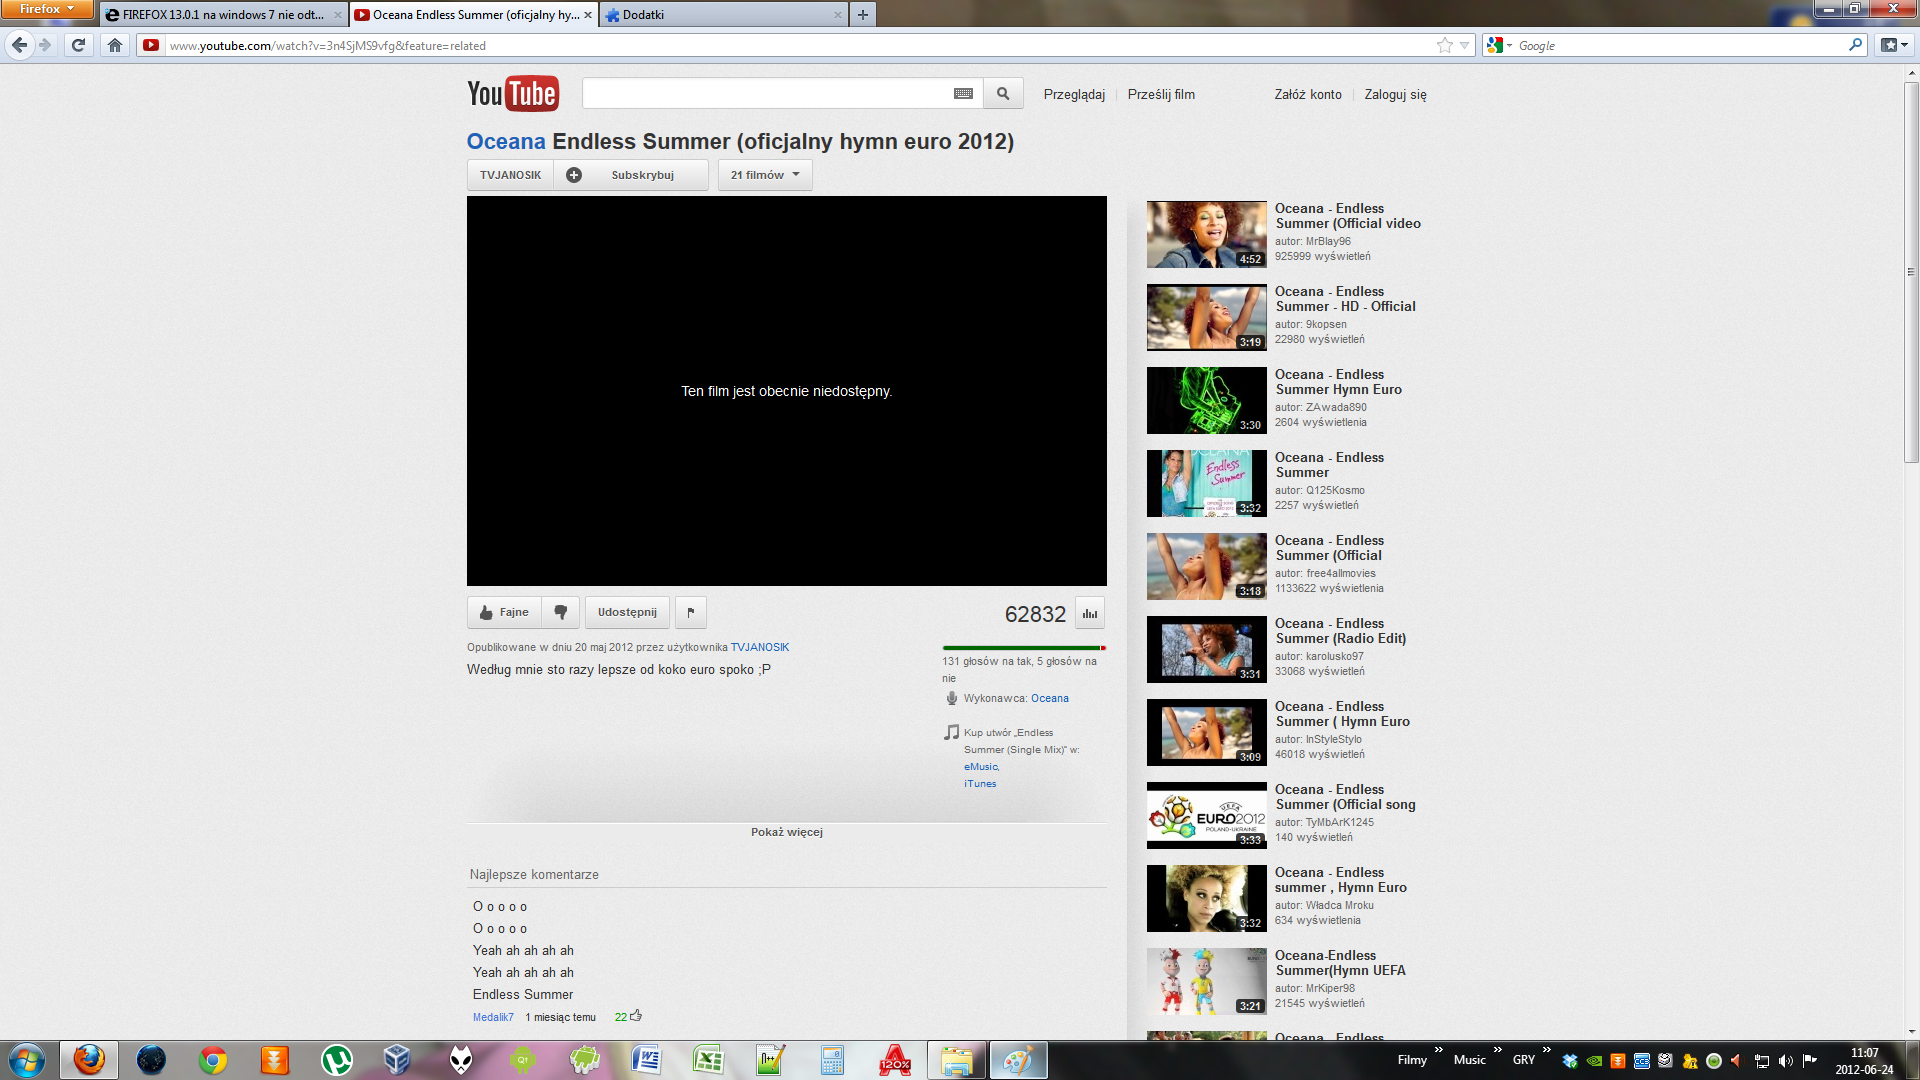Screen dimensions: 1920x1080
Task: Expand the "21 filmów" playlist dropdown
Action: coord(764,174)
